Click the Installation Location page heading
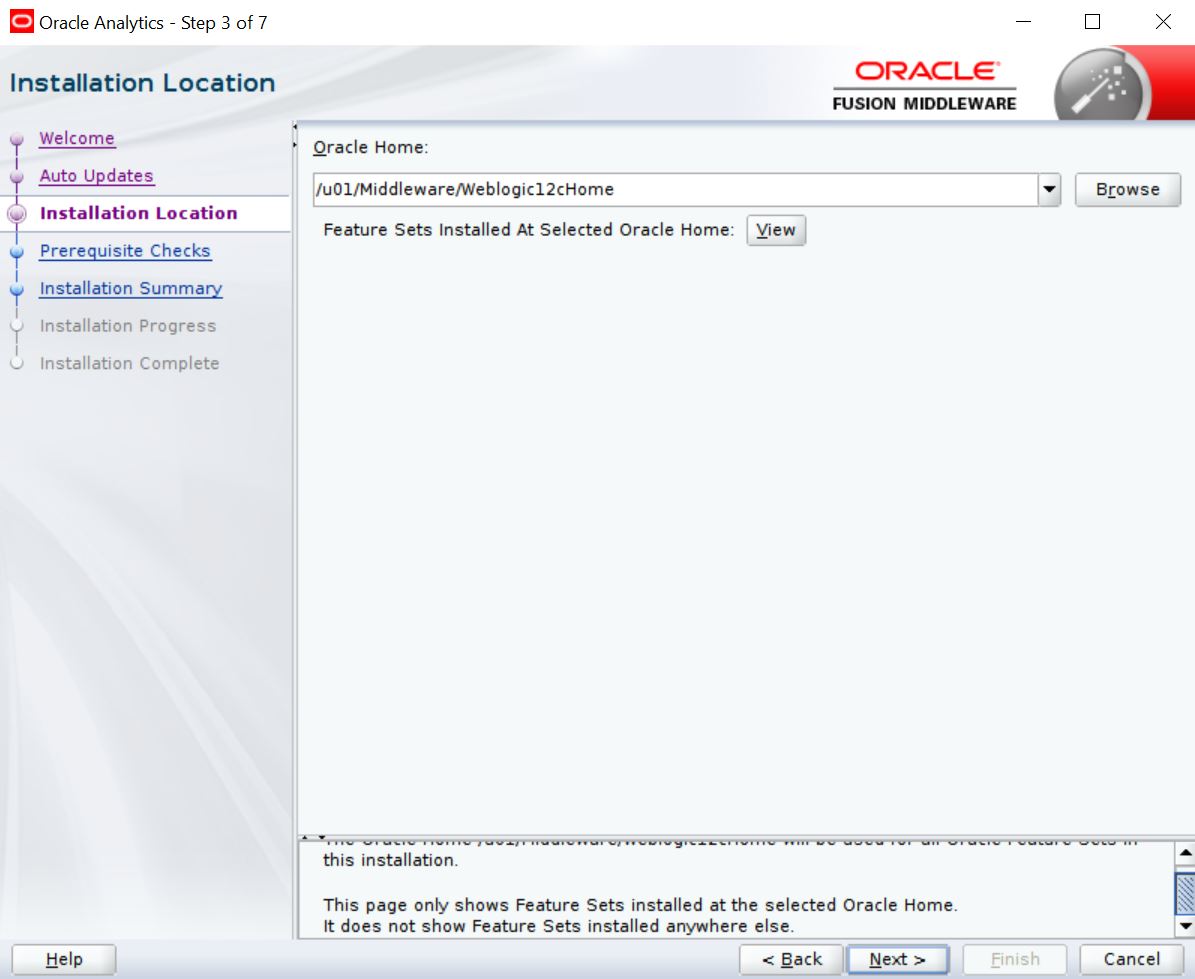Screen dimensions: 1195x979 click(143, 83)
